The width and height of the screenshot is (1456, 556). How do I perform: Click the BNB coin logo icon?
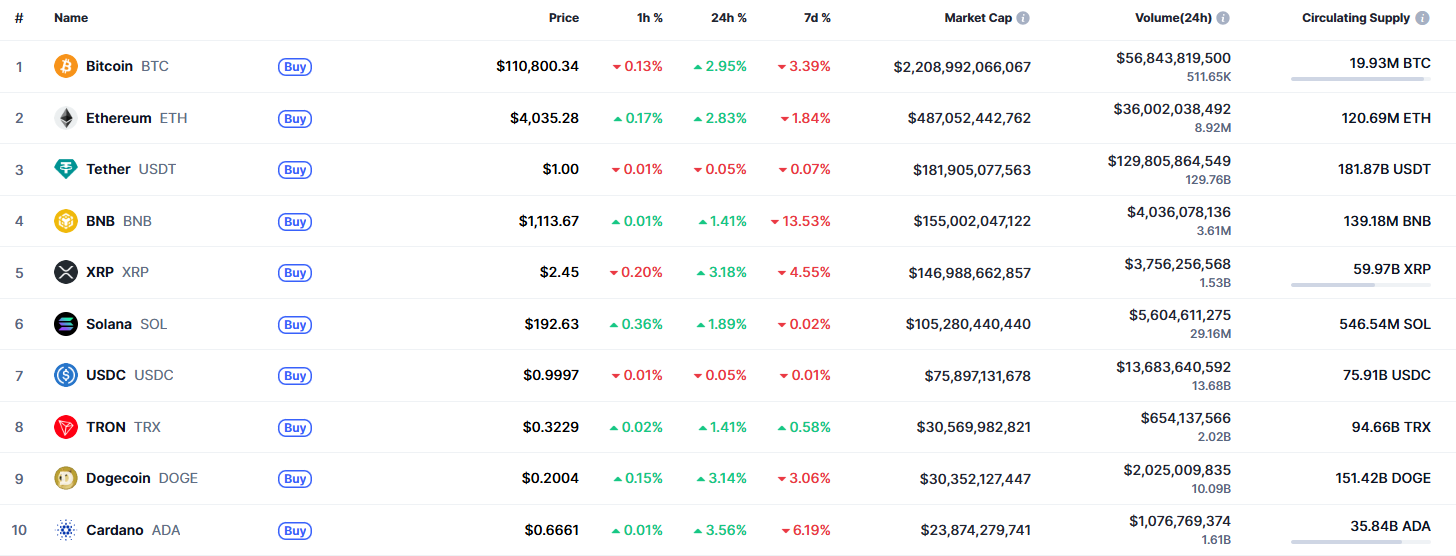point(65,221)
